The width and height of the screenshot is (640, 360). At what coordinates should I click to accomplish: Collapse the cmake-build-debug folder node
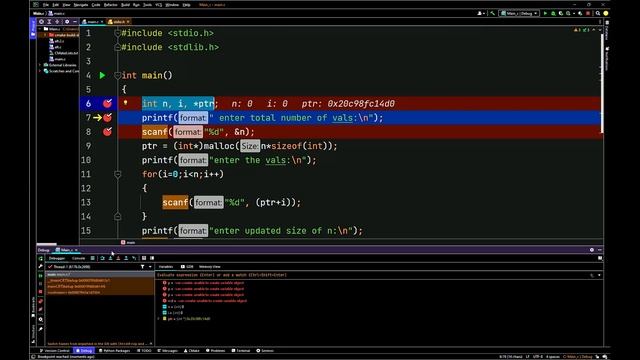(45, 35)
